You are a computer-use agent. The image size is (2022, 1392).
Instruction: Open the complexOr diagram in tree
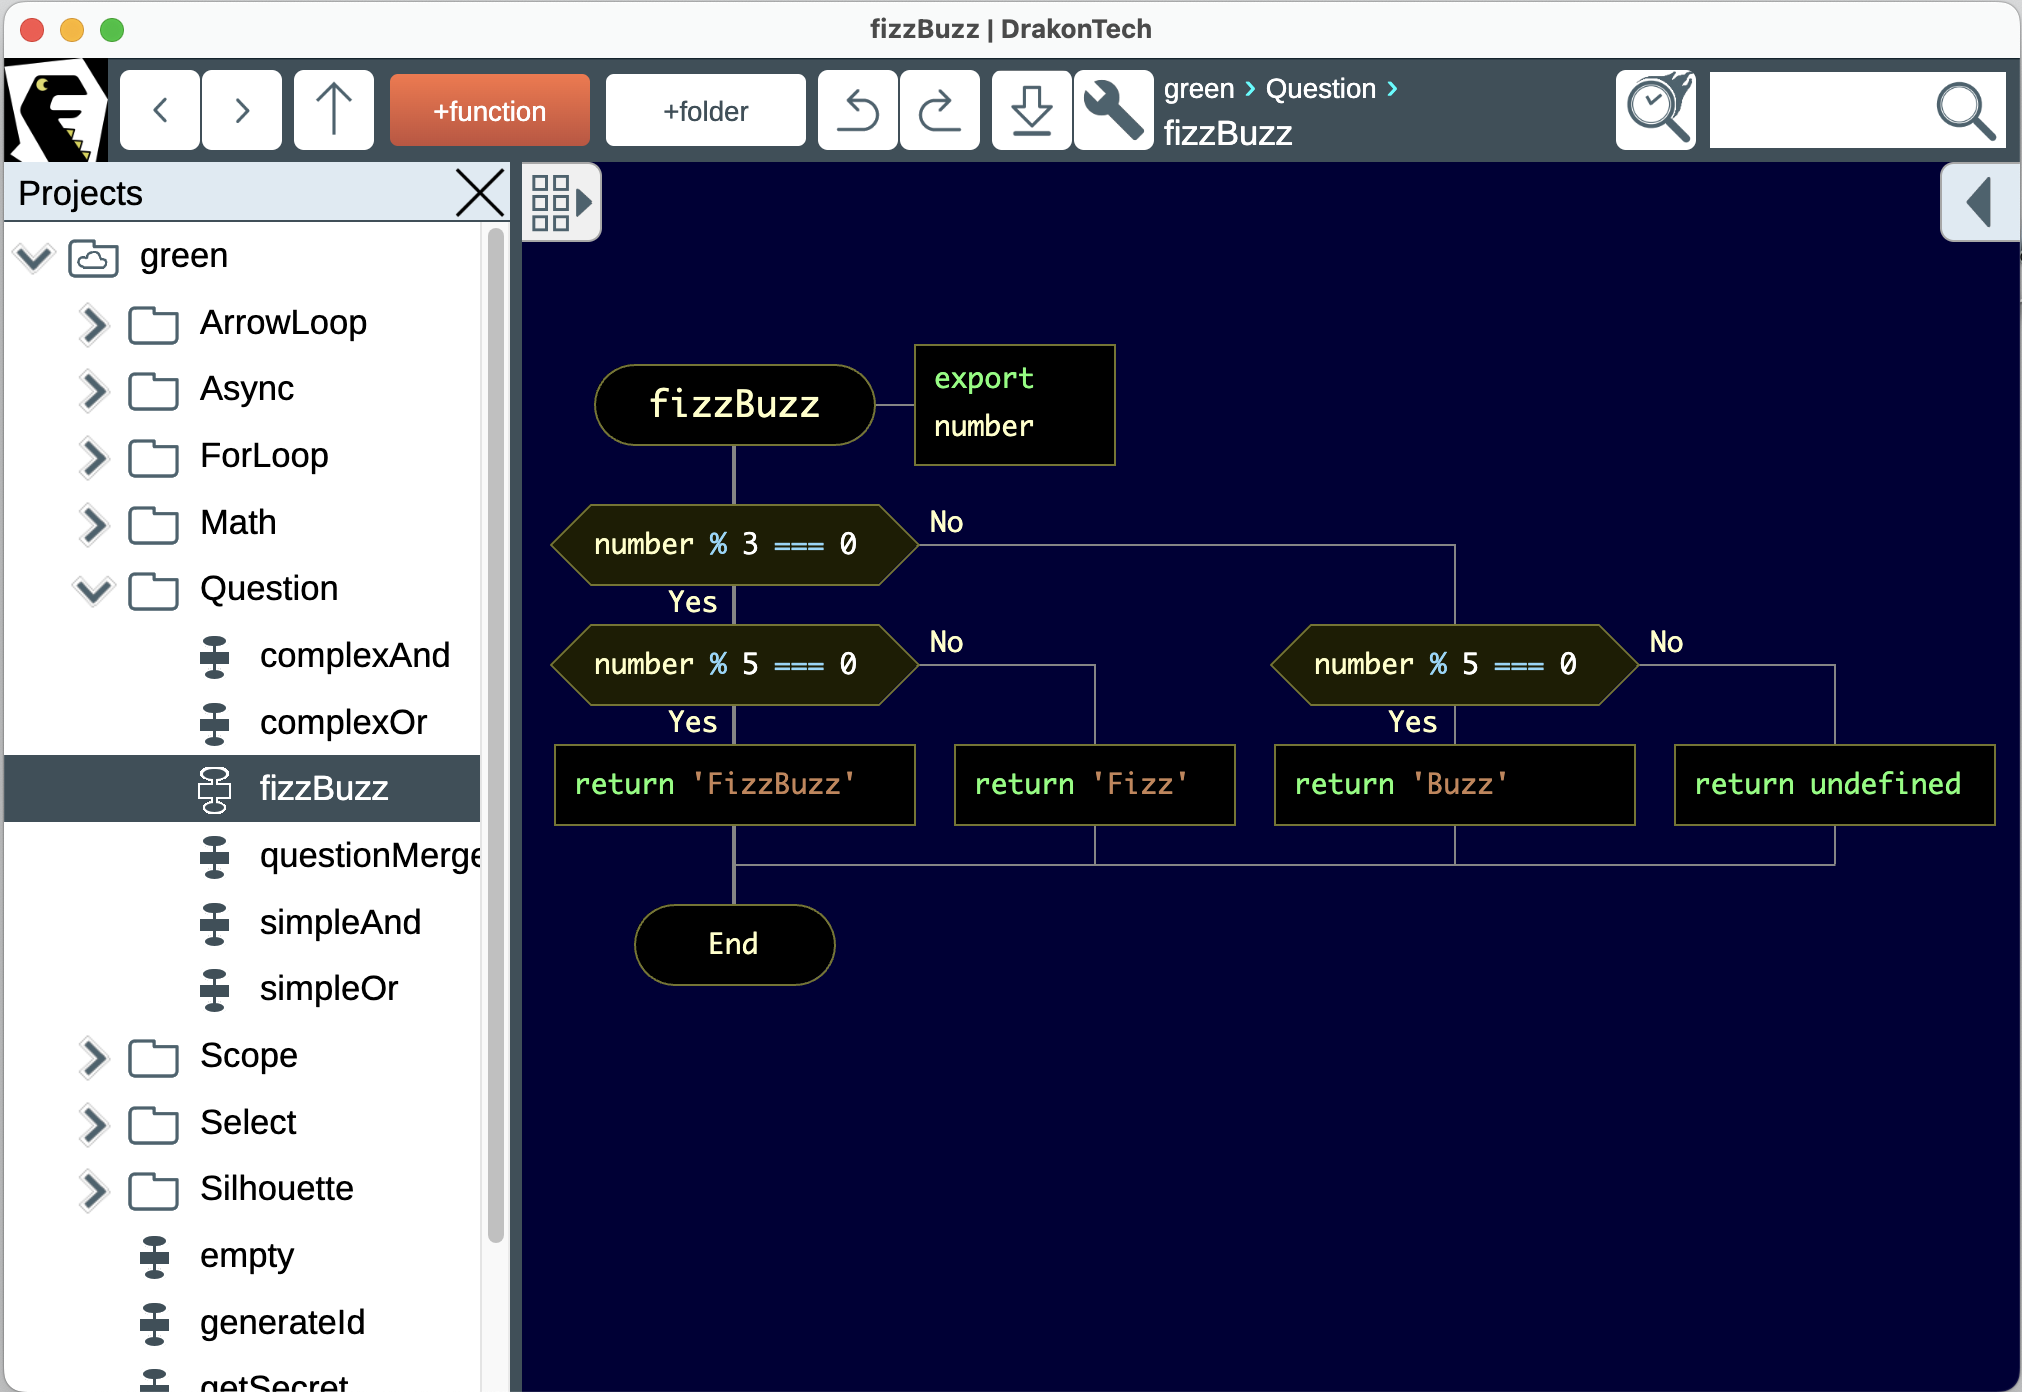pyautogui.click(x=342, y=722)
